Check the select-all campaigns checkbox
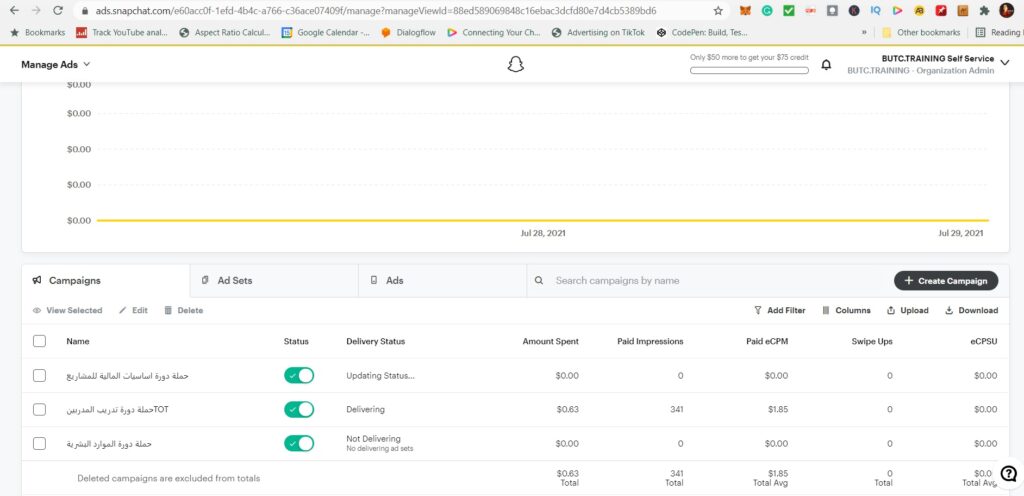The width and height of the screenshot is (1024, 496). tap(39, 341)
